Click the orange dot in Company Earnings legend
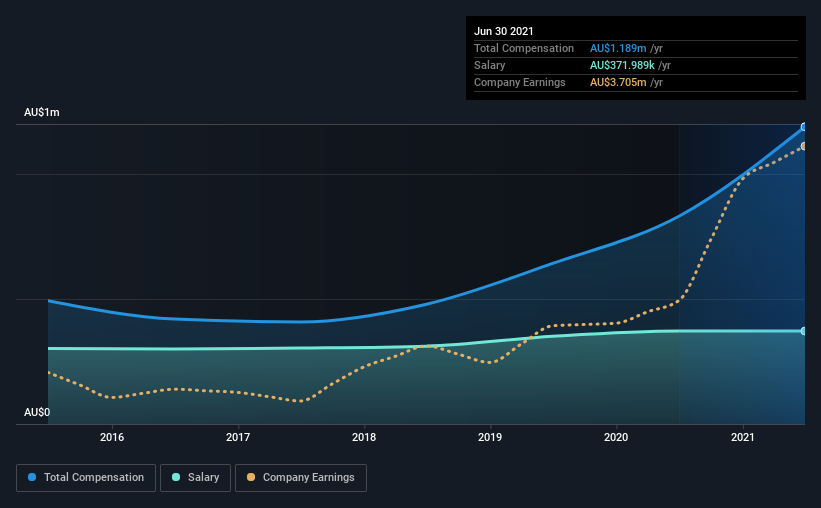 (251, 477)
